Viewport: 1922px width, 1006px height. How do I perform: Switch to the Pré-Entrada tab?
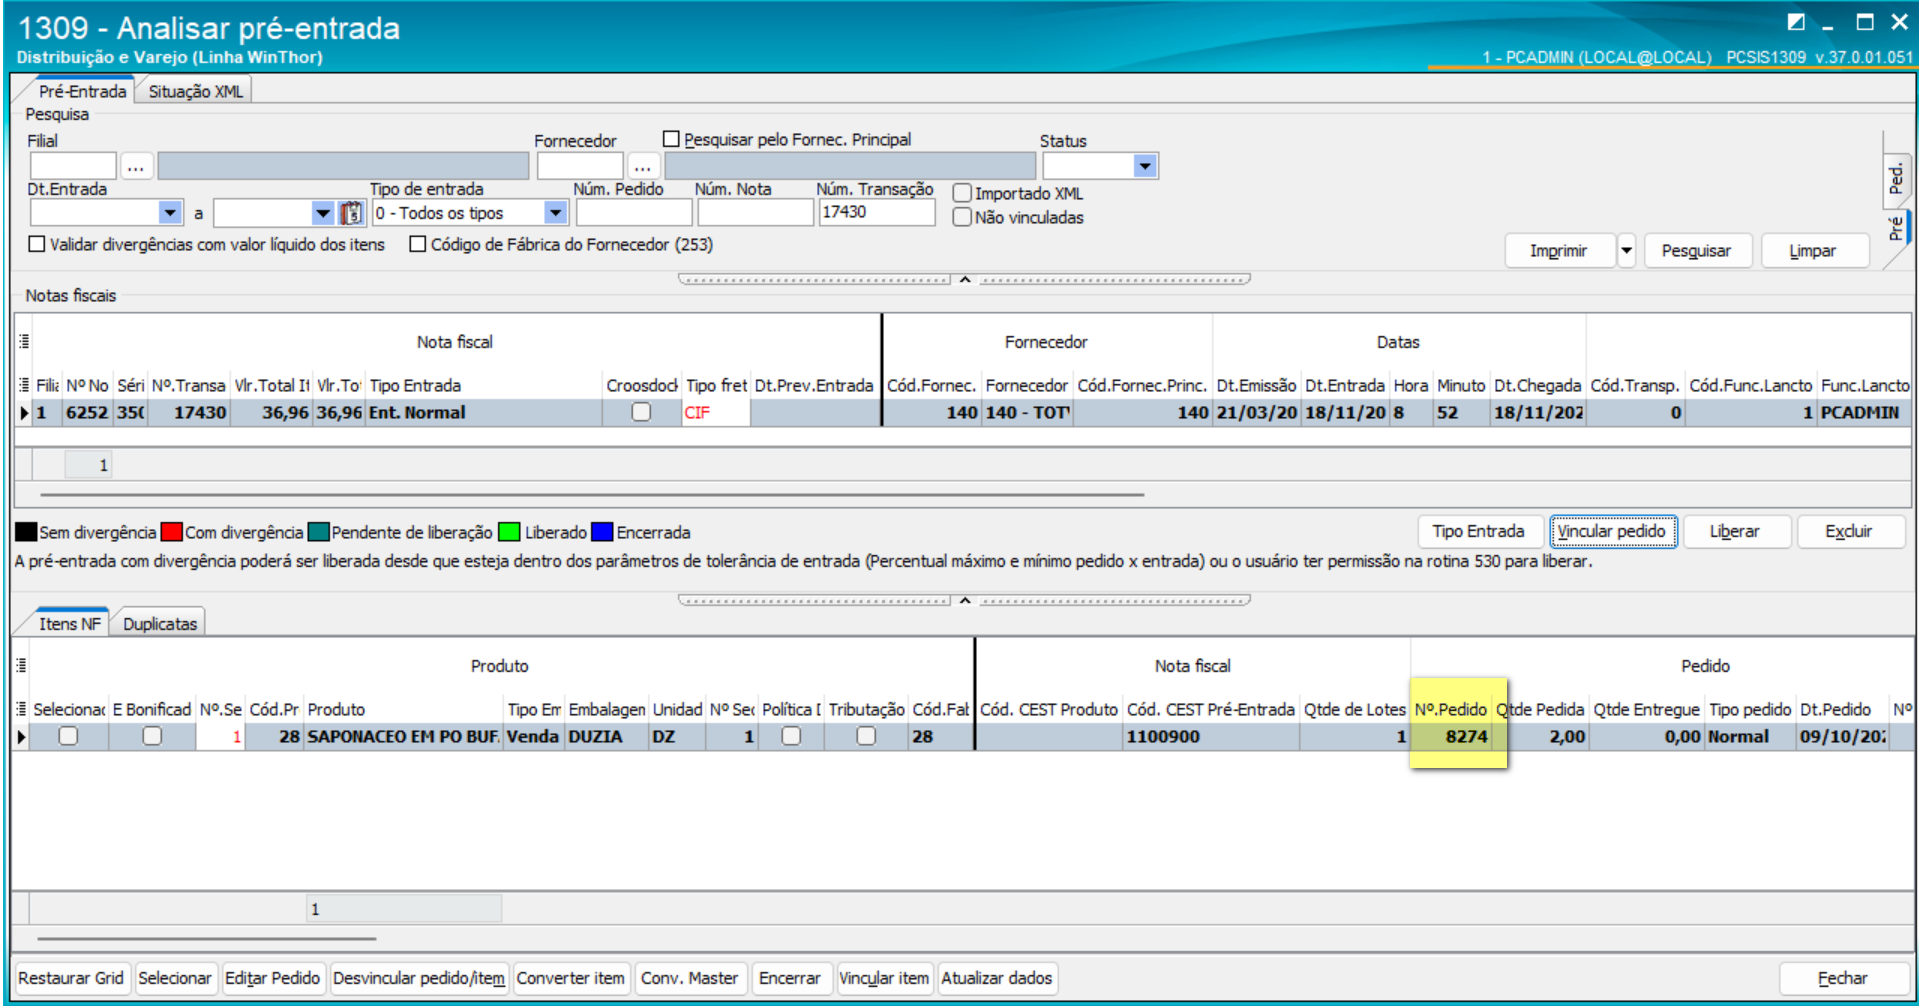pyautogui.click(x=82, y=91)
